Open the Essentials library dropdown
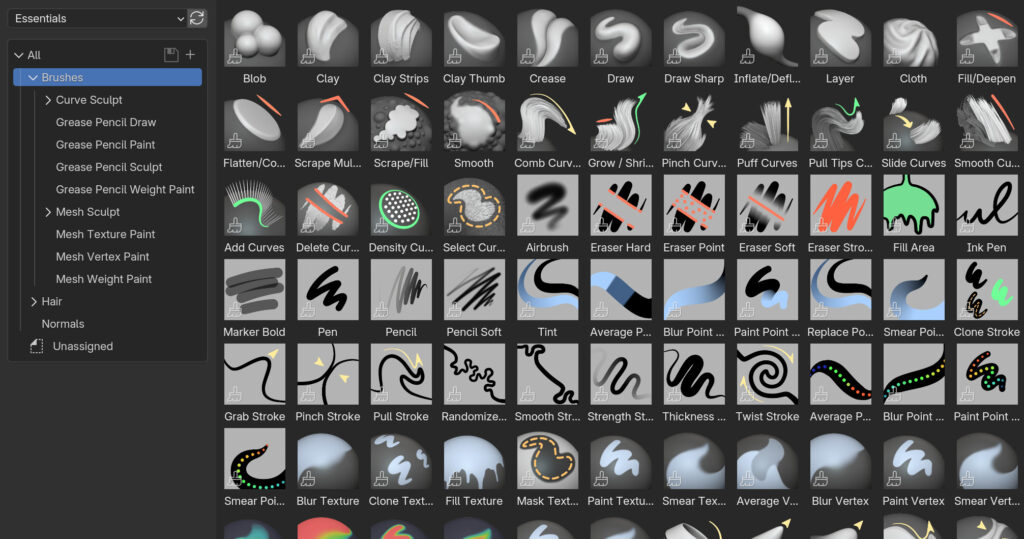The width and height of the screenshot is (1024, 539). tap(97, 18)
